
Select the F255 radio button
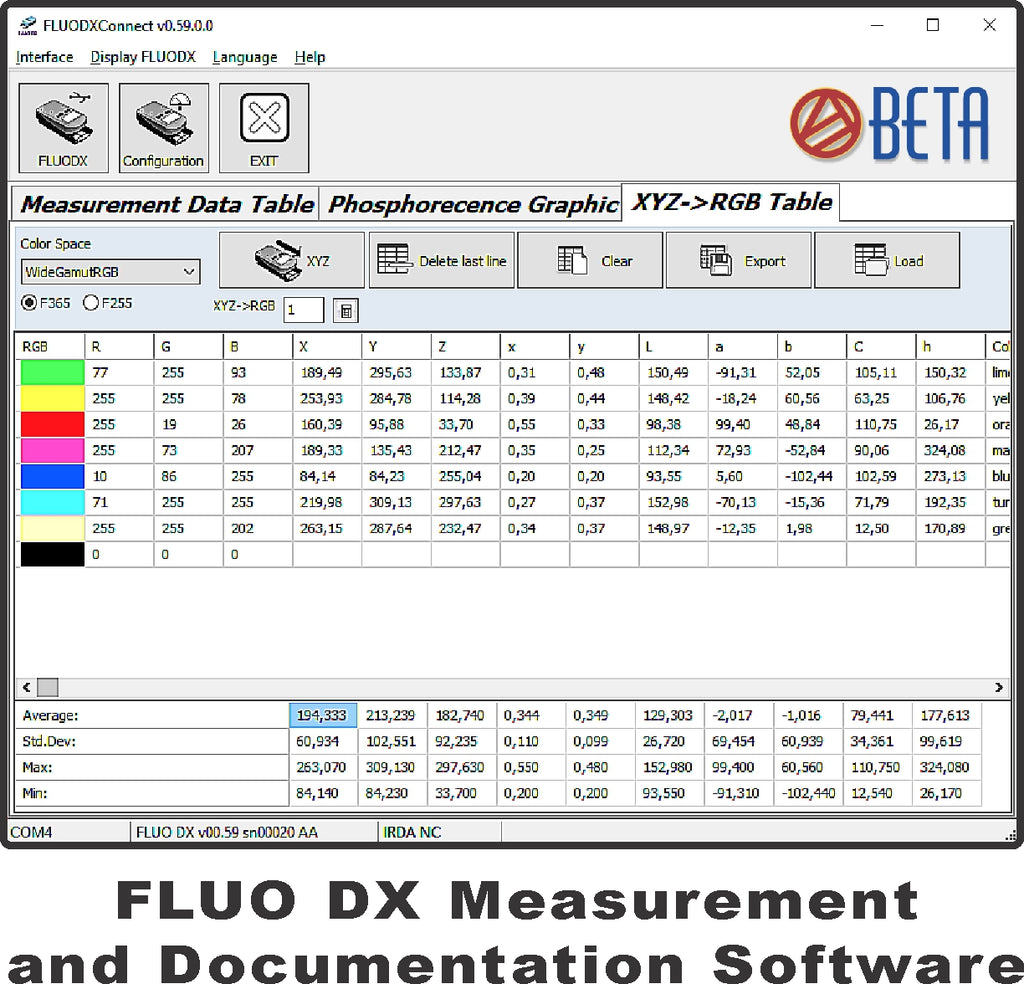coord(91,302)
